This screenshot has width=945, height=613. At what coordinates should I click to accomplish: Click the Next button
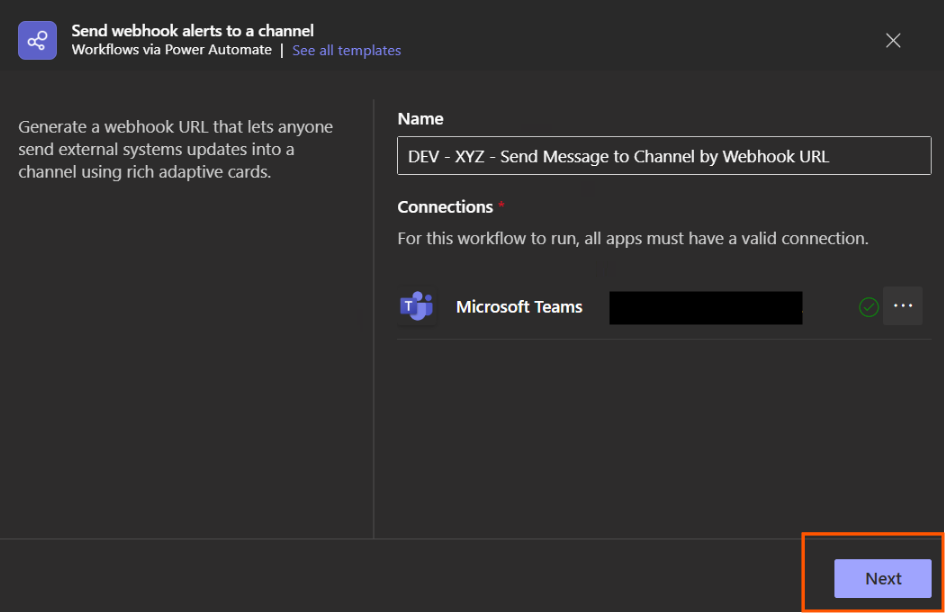[x=883, y=579]
